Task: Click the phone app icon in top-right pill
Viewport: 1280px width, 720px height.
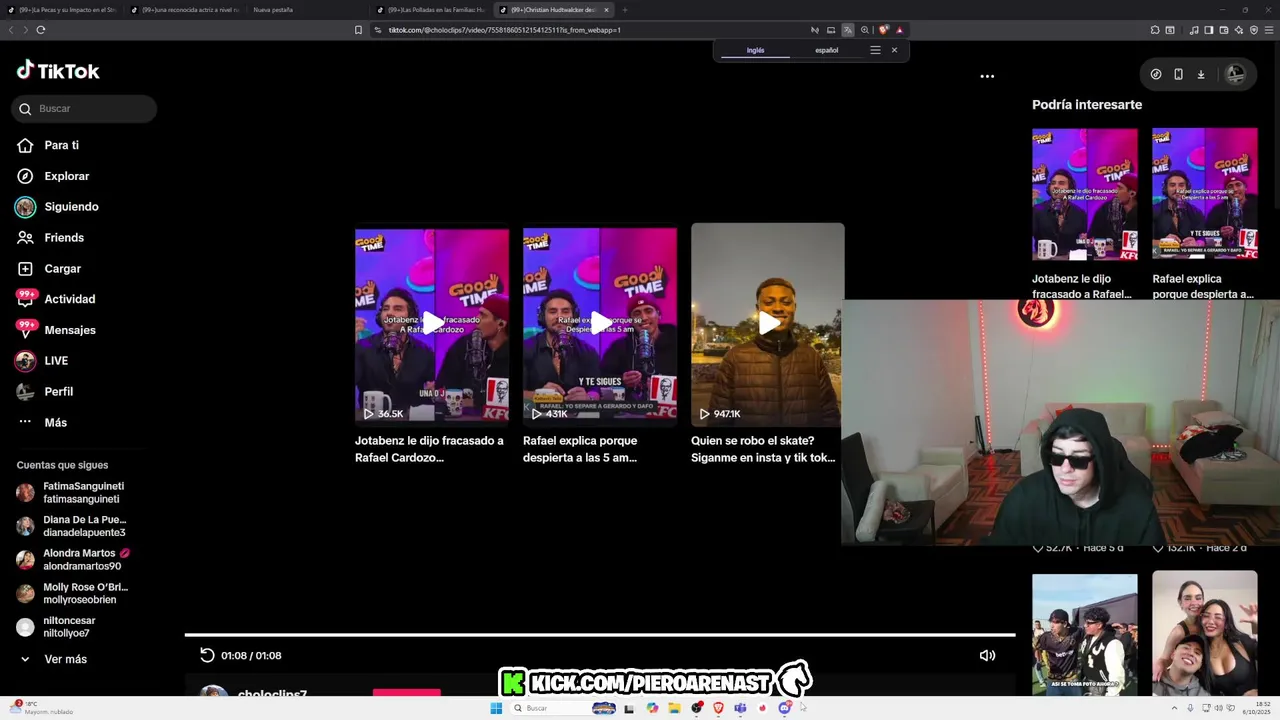Action: (x=1178, y=74)
